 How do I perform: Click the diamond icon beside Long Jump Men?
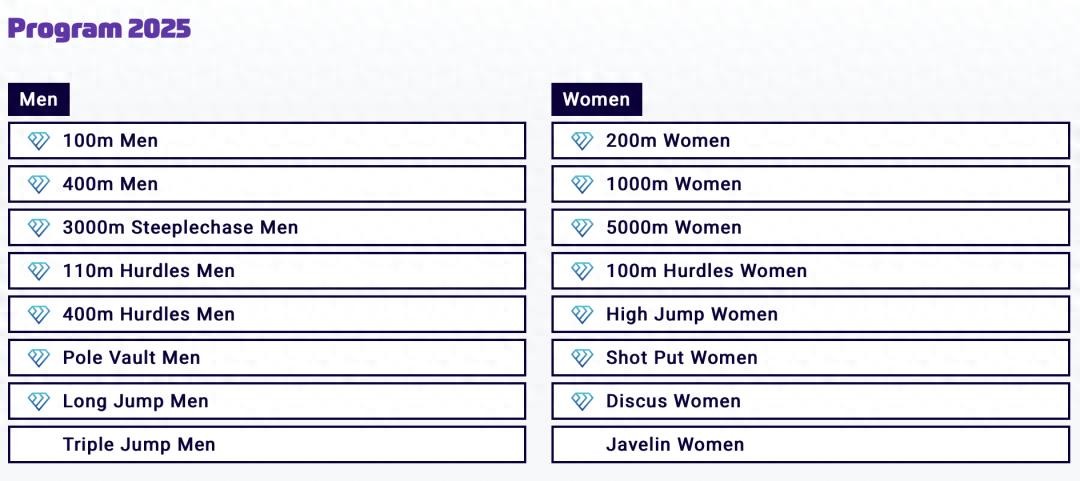(39, 402)
